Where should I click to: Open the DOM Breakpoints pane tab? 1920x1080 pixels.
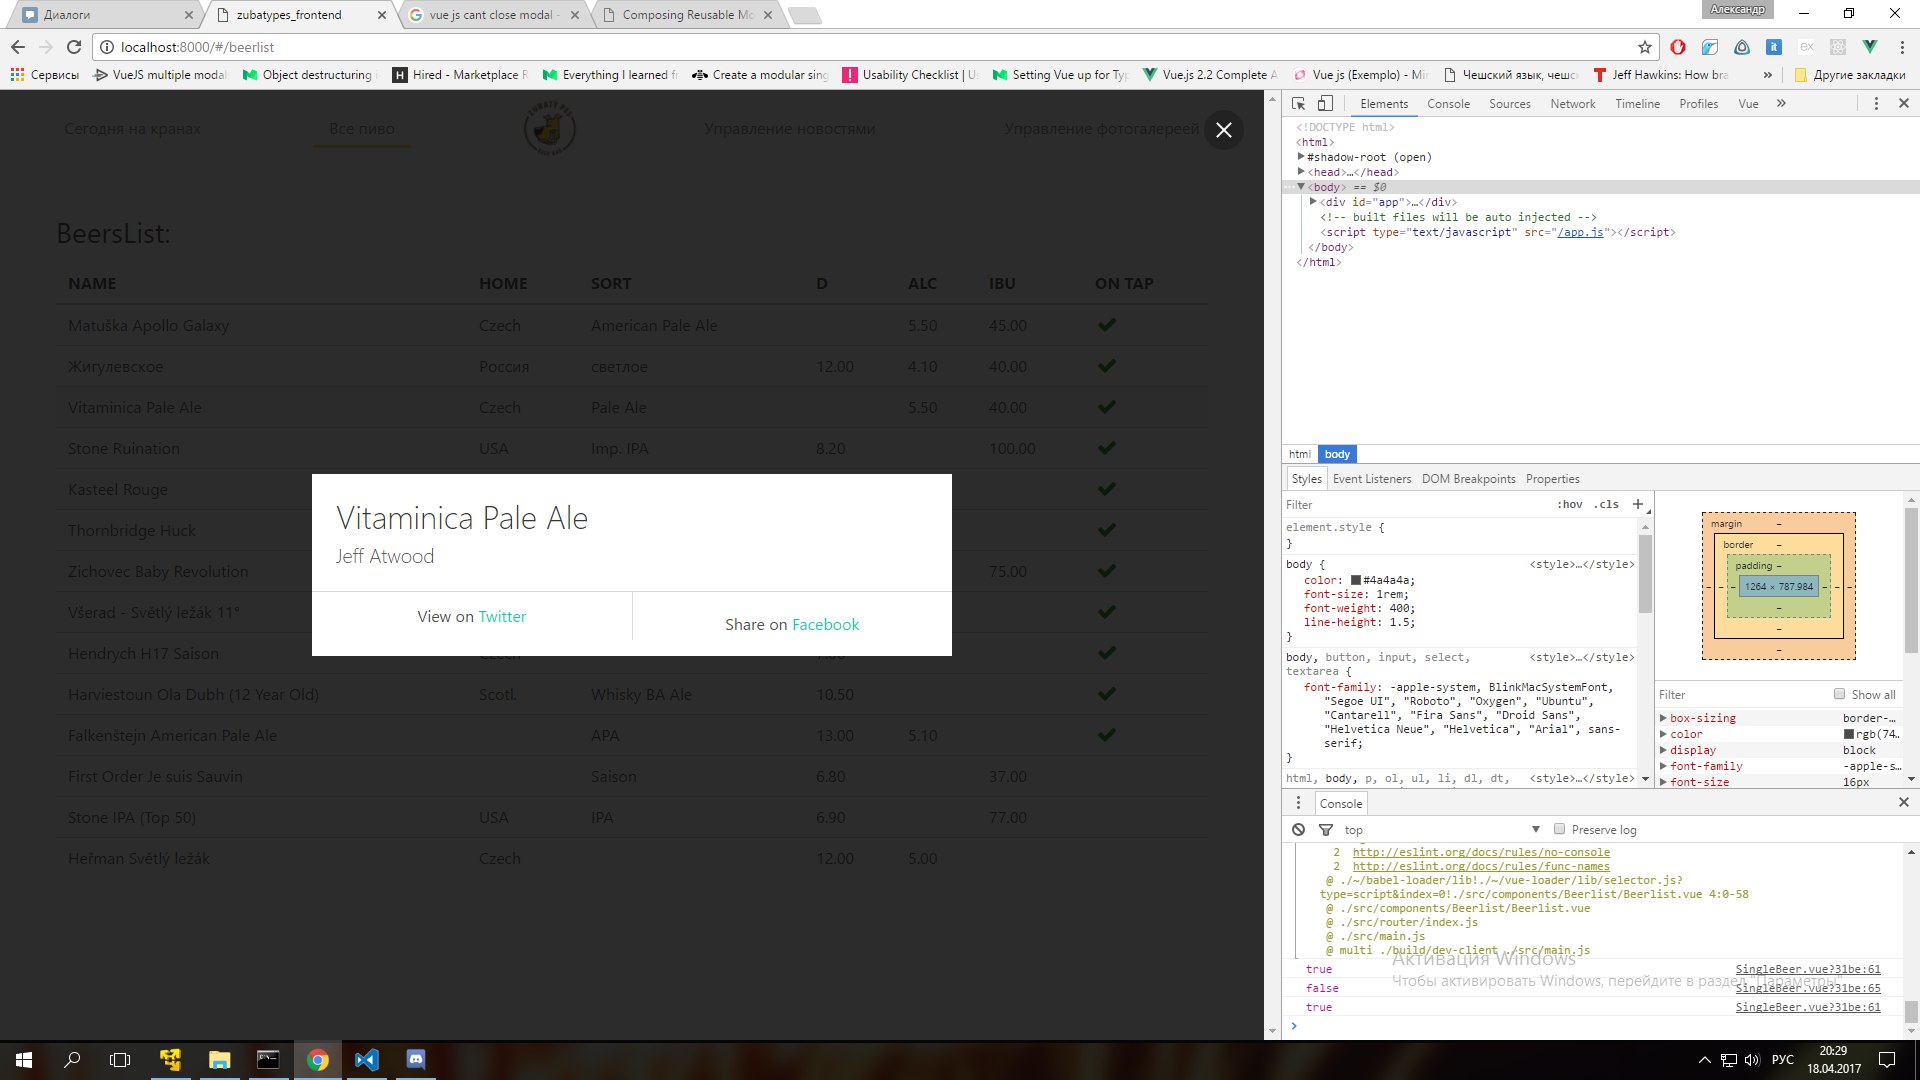1468,479
